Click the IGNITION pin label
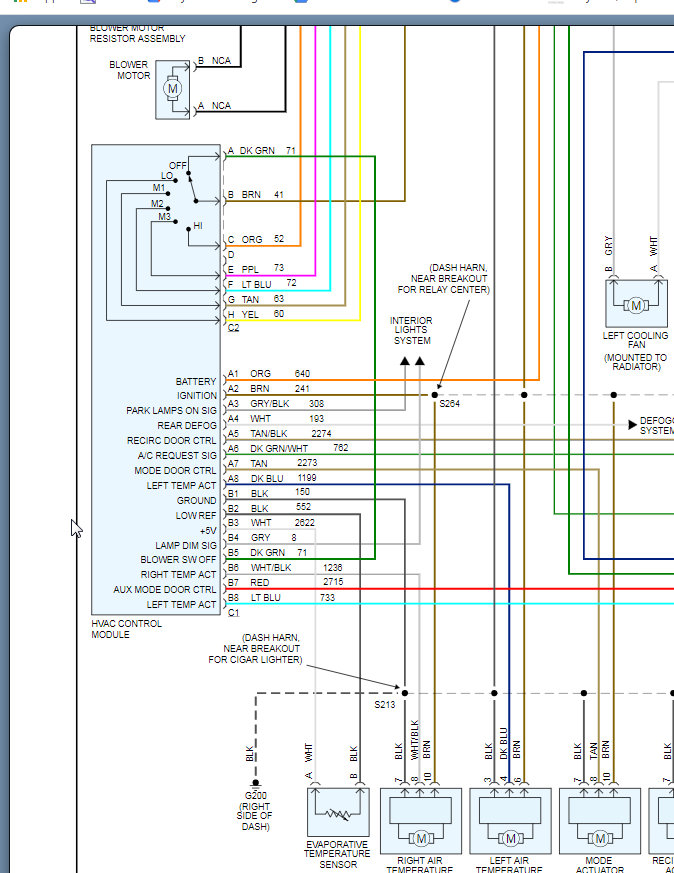The image size is (674, 873). point(197,395)
